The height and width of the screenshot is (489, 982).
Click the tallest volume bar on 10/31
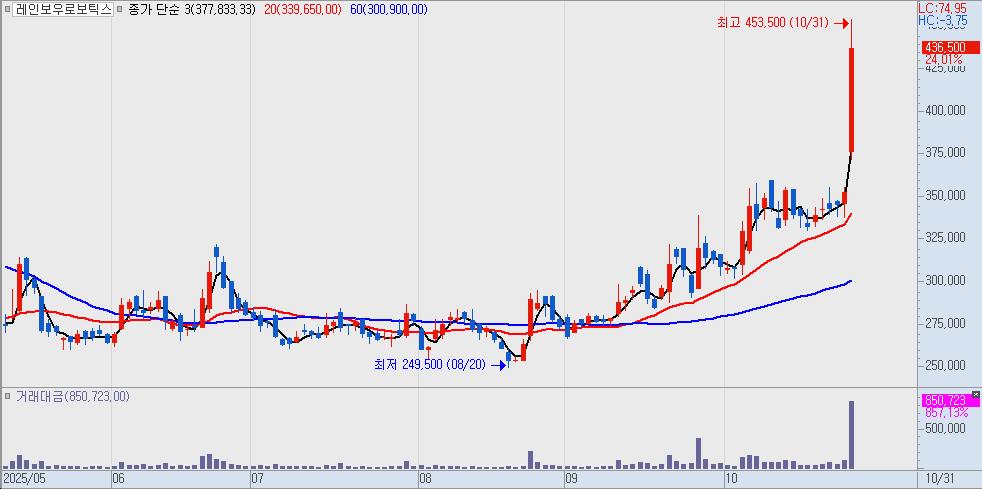click(x=852, y=435)
